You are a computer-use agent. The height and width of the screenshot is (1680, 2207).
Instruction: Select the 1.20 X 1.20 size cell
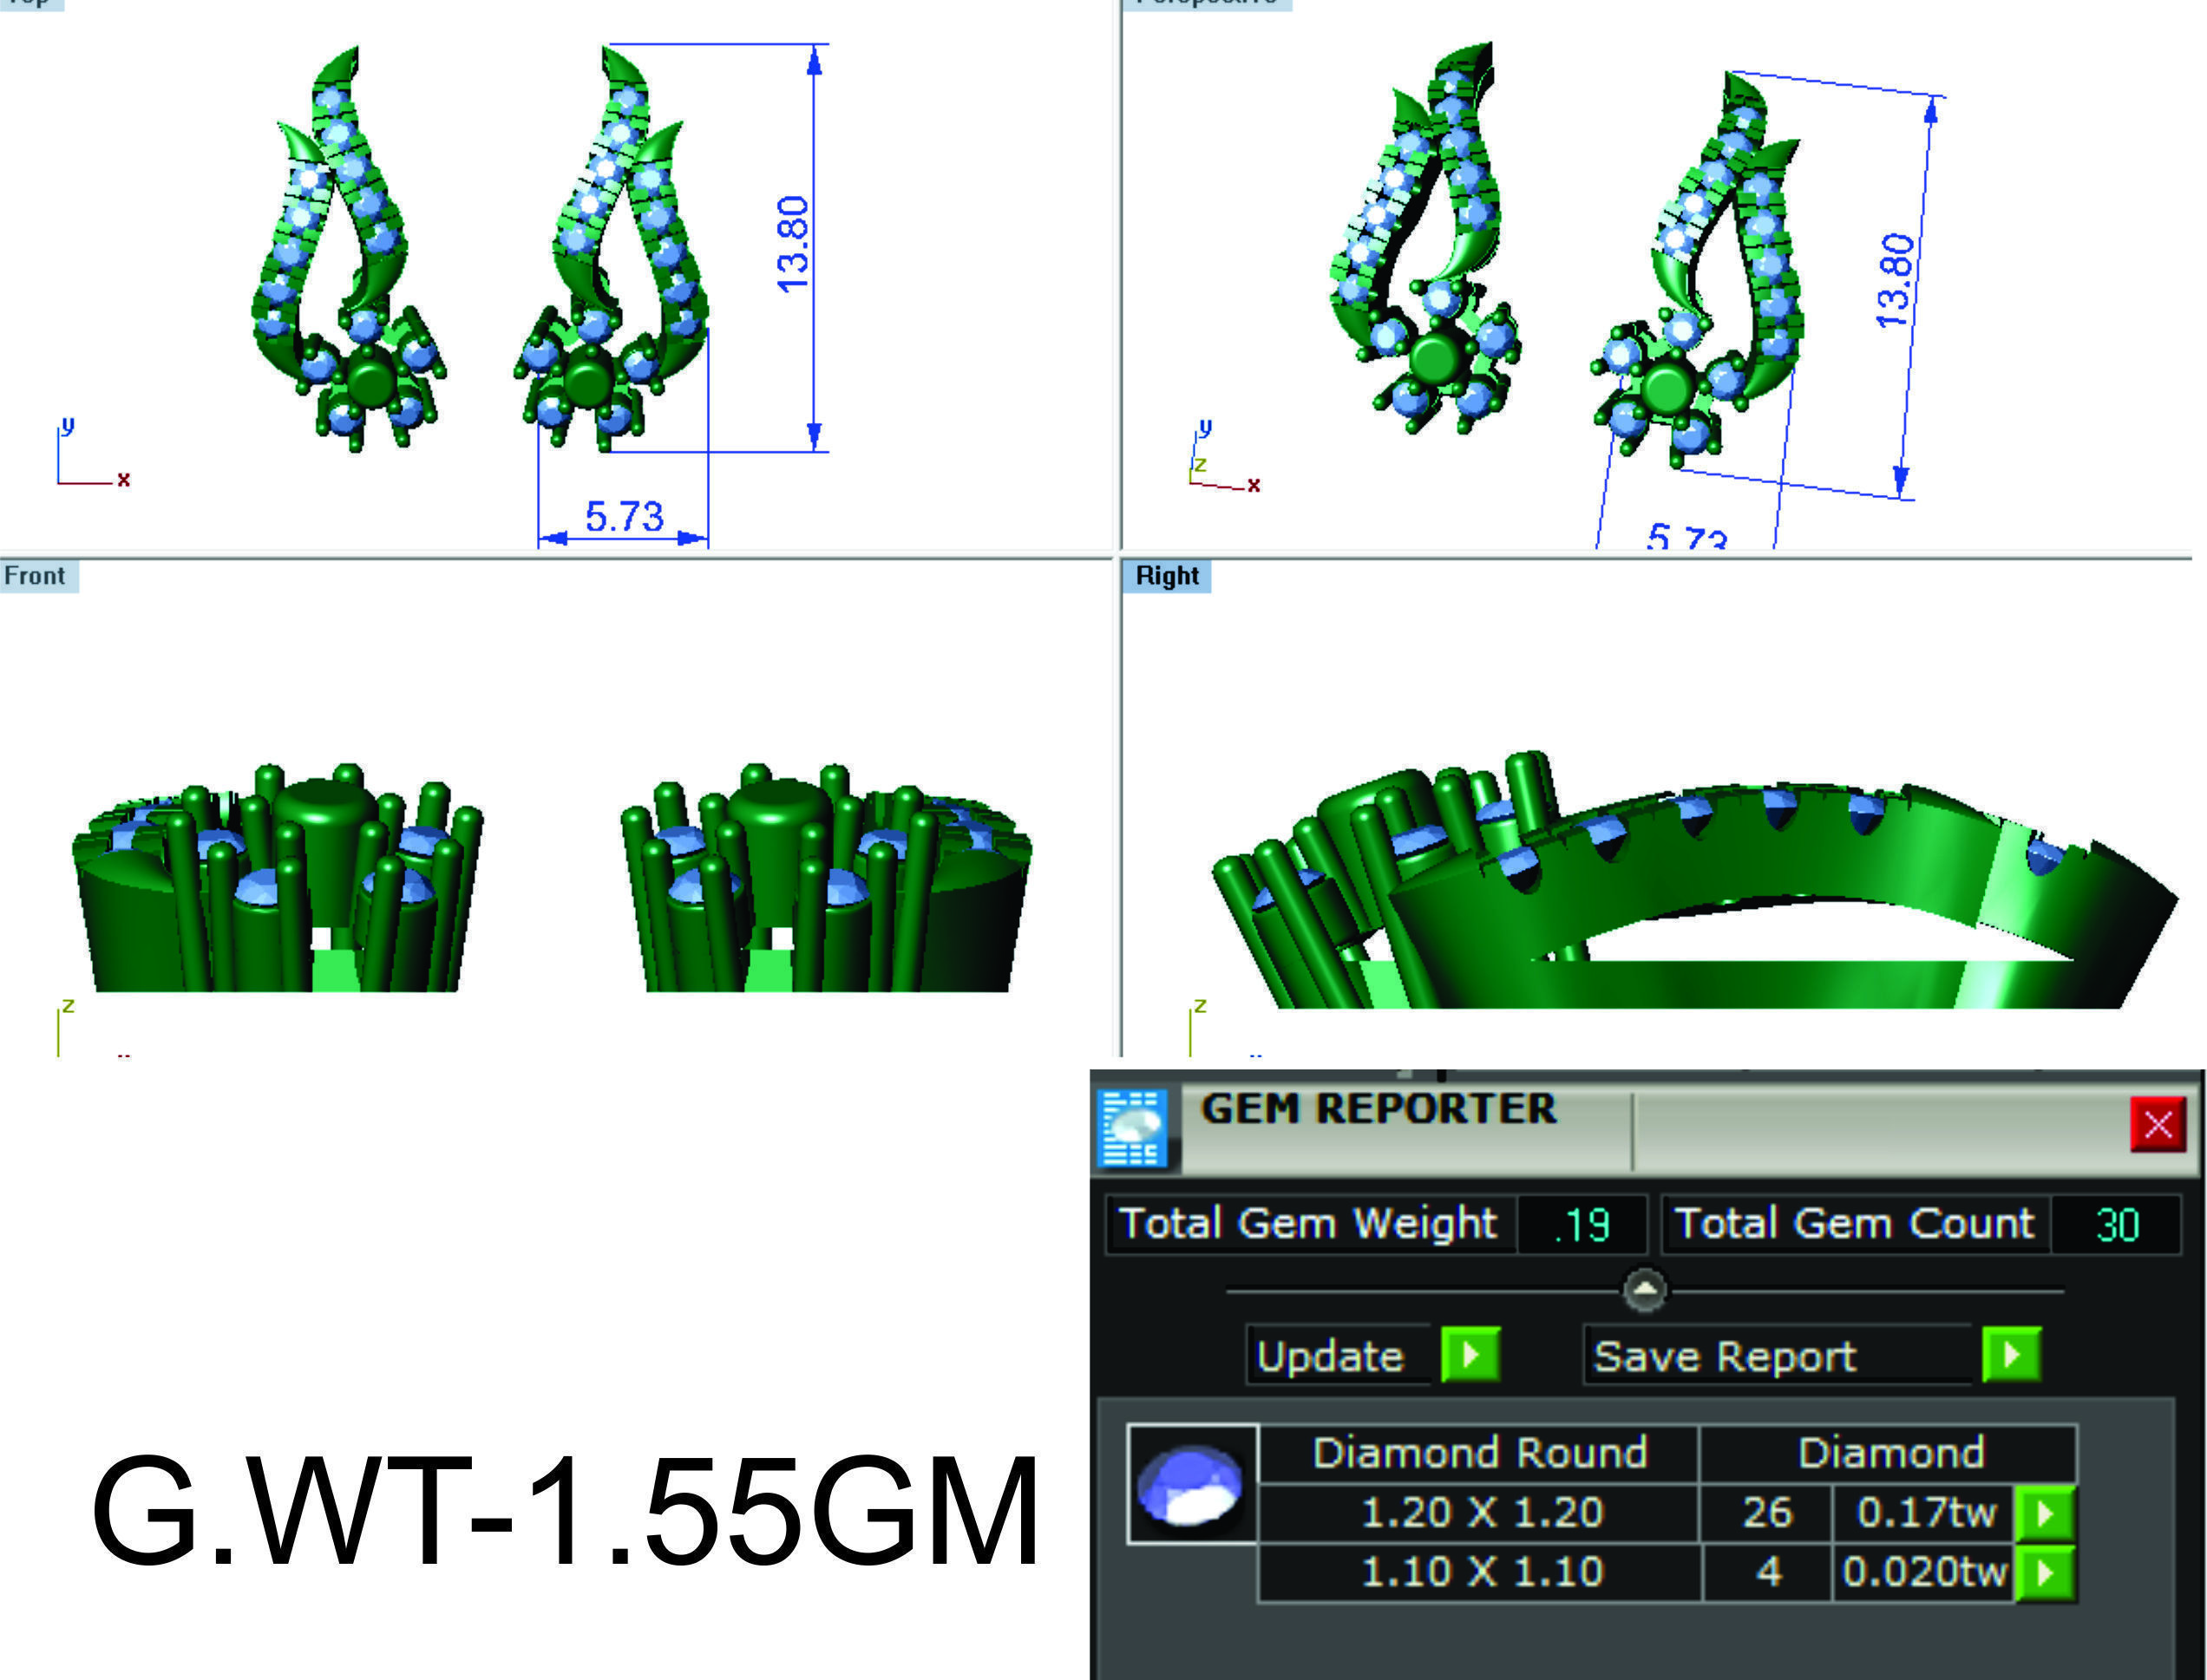coord(1481,1513)
